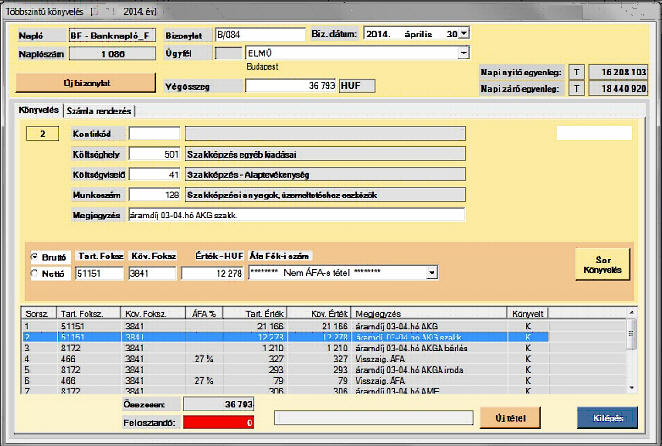
Task: Switch to the Számla rendezés tab
Action: pos(99,111)
